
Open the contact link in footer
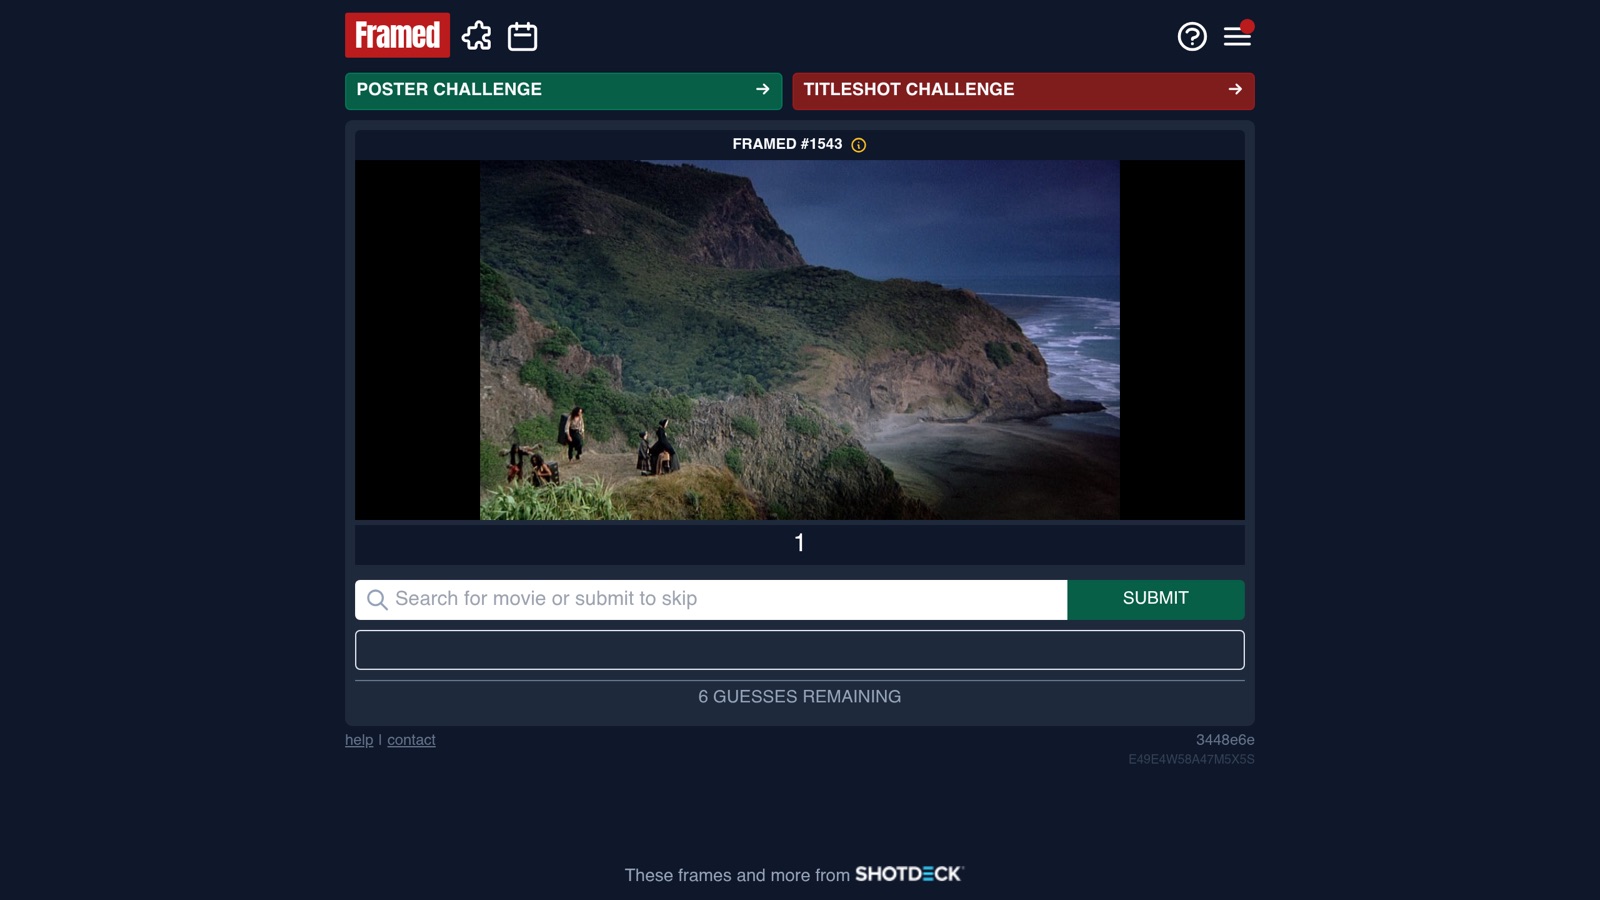pos(411,740)
